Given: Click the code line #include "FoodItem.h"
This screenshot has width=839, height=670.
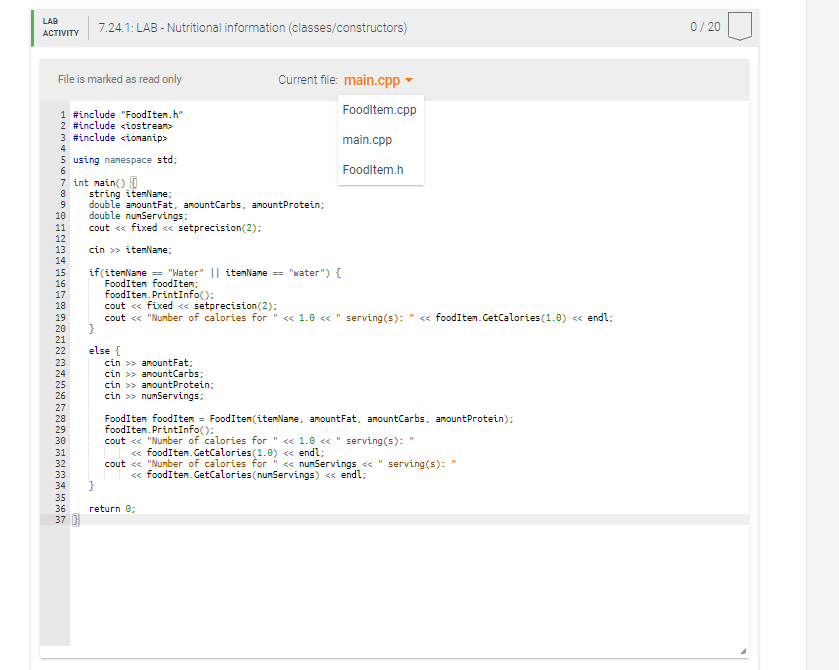Looking at the screenshot, I should click(x=128, y=115).
